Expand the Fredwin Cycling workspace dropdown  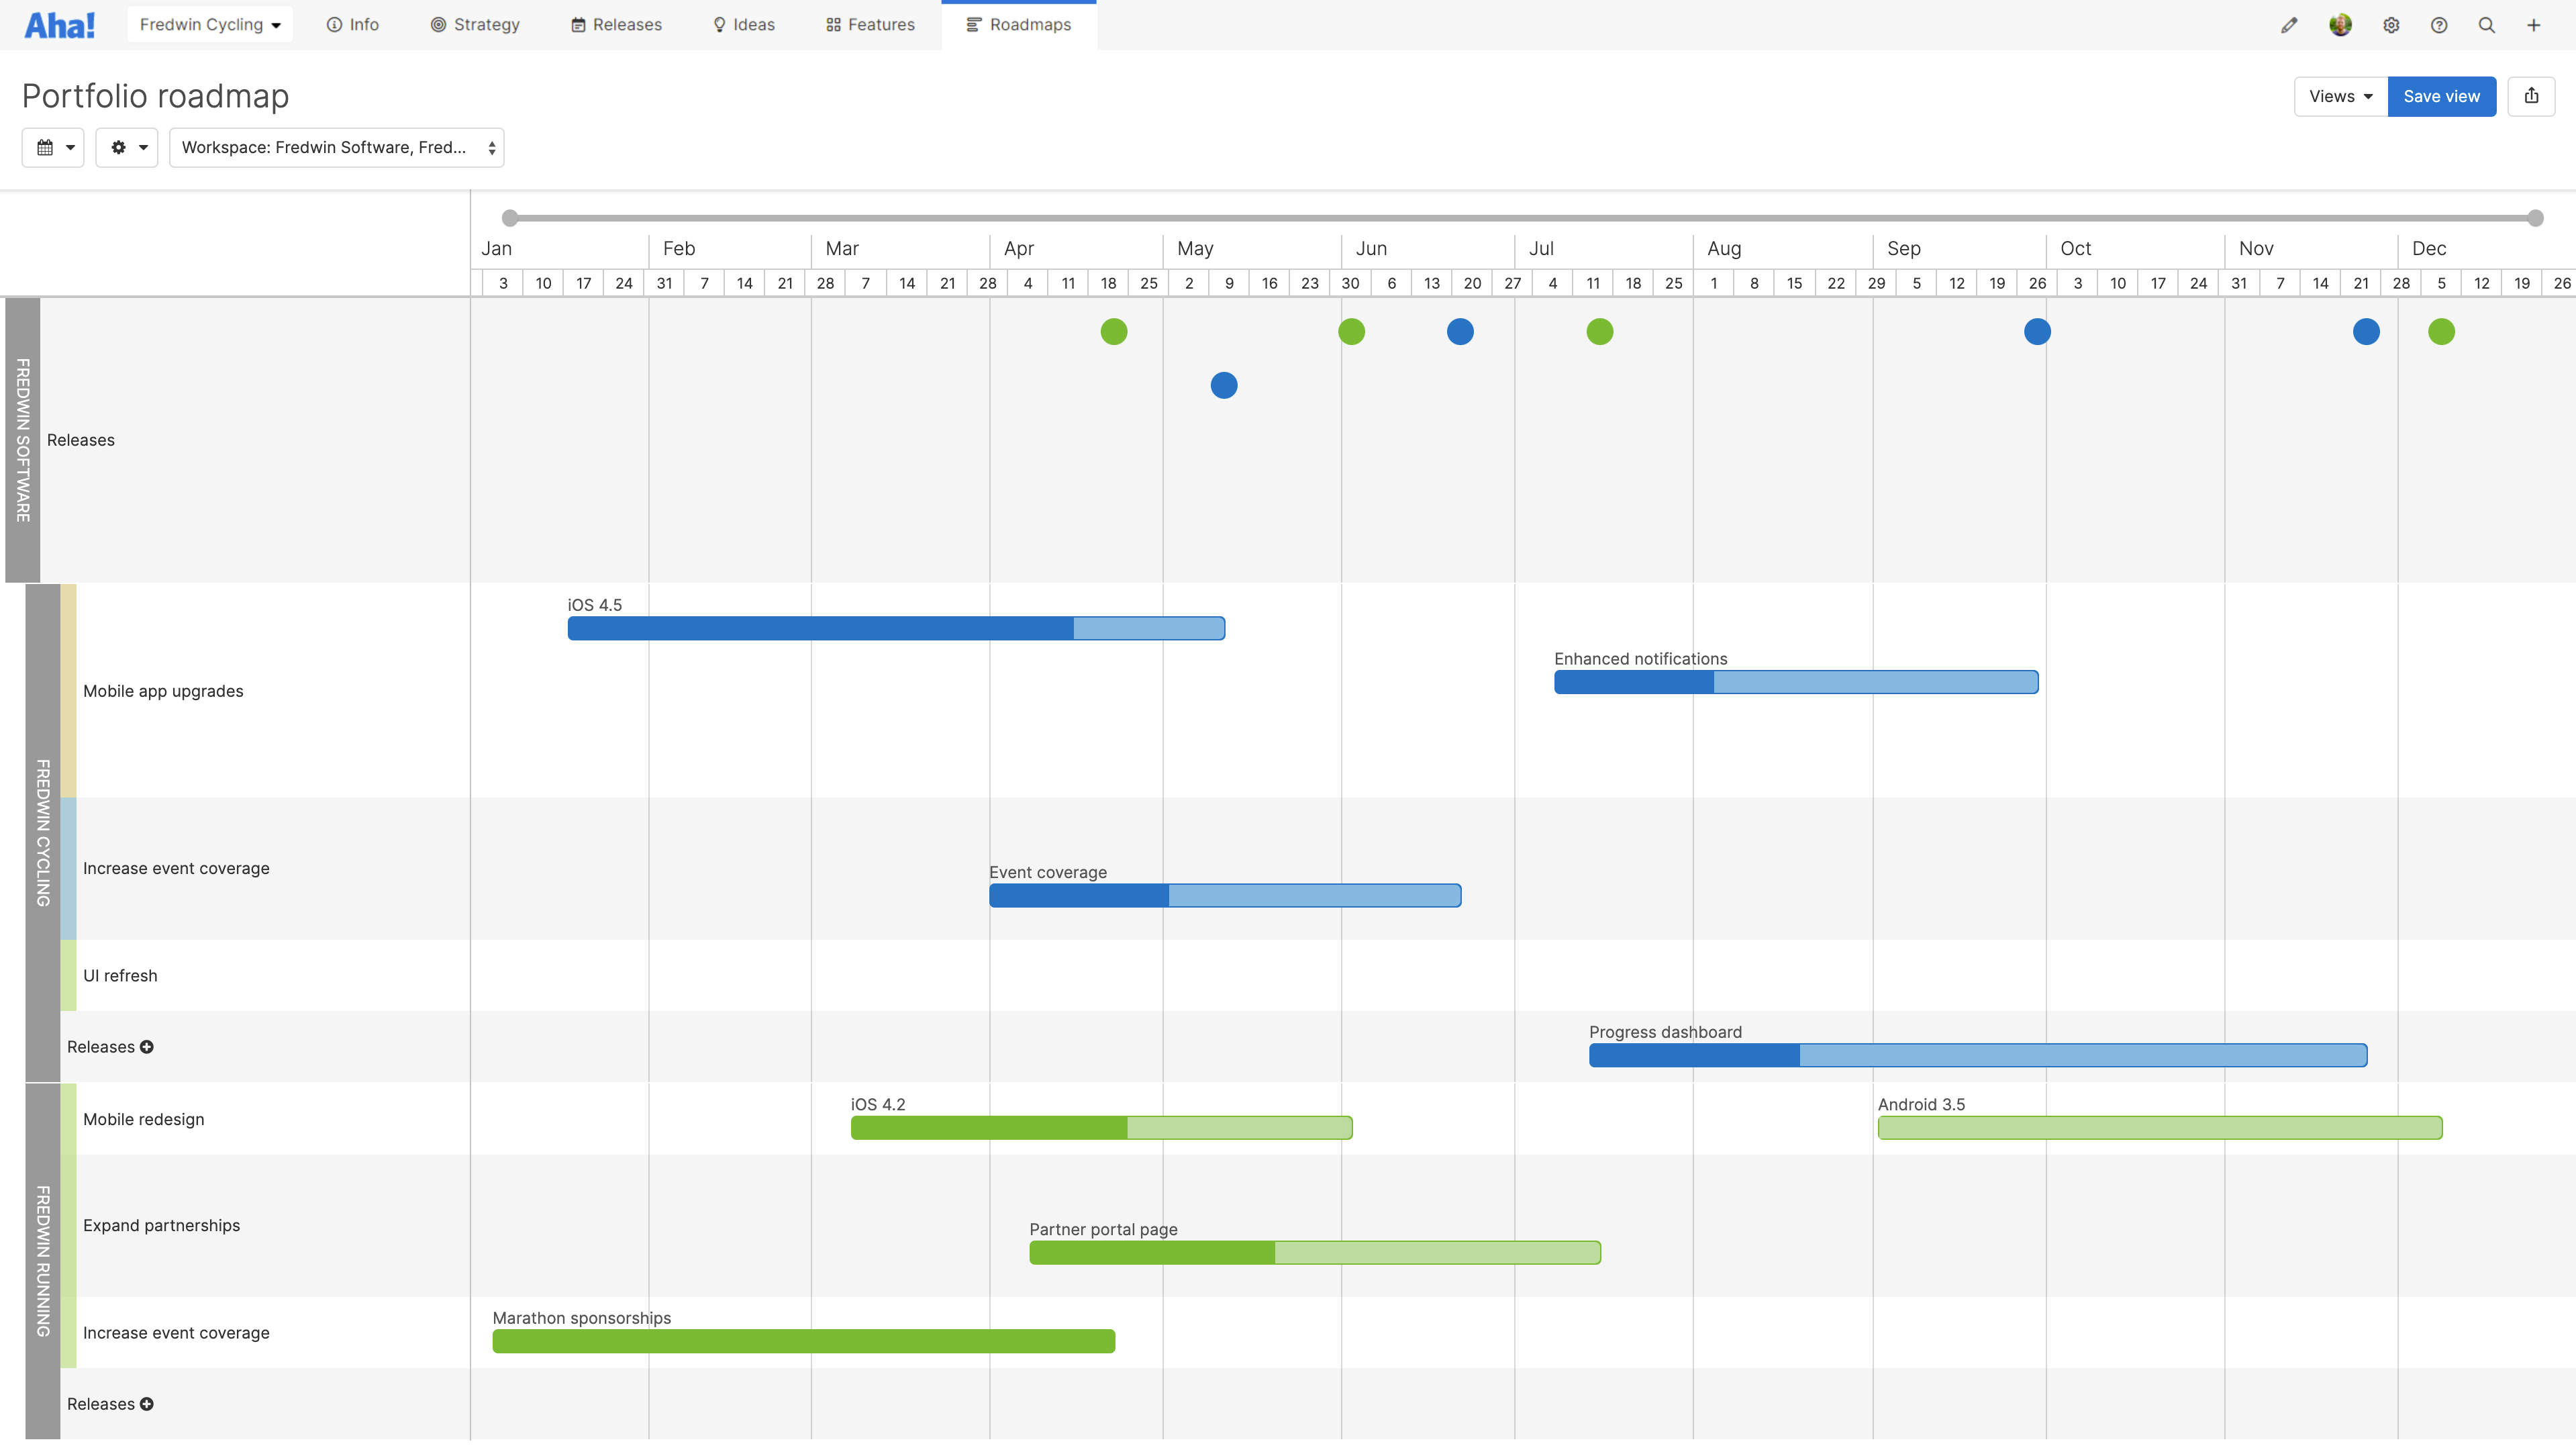click(209, 24)
